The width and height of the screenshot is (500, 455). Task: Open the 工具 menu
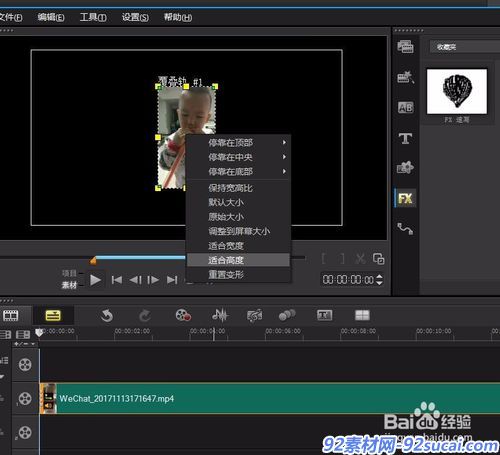pos(93,17)
